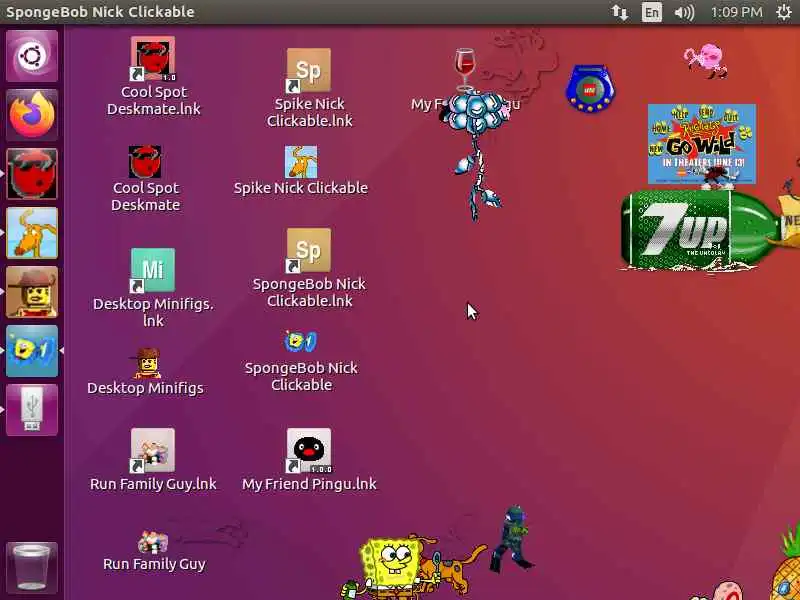Select Cool Spot Deskmate.lnk desktop shortcut
800x600 pixels.
153,77
